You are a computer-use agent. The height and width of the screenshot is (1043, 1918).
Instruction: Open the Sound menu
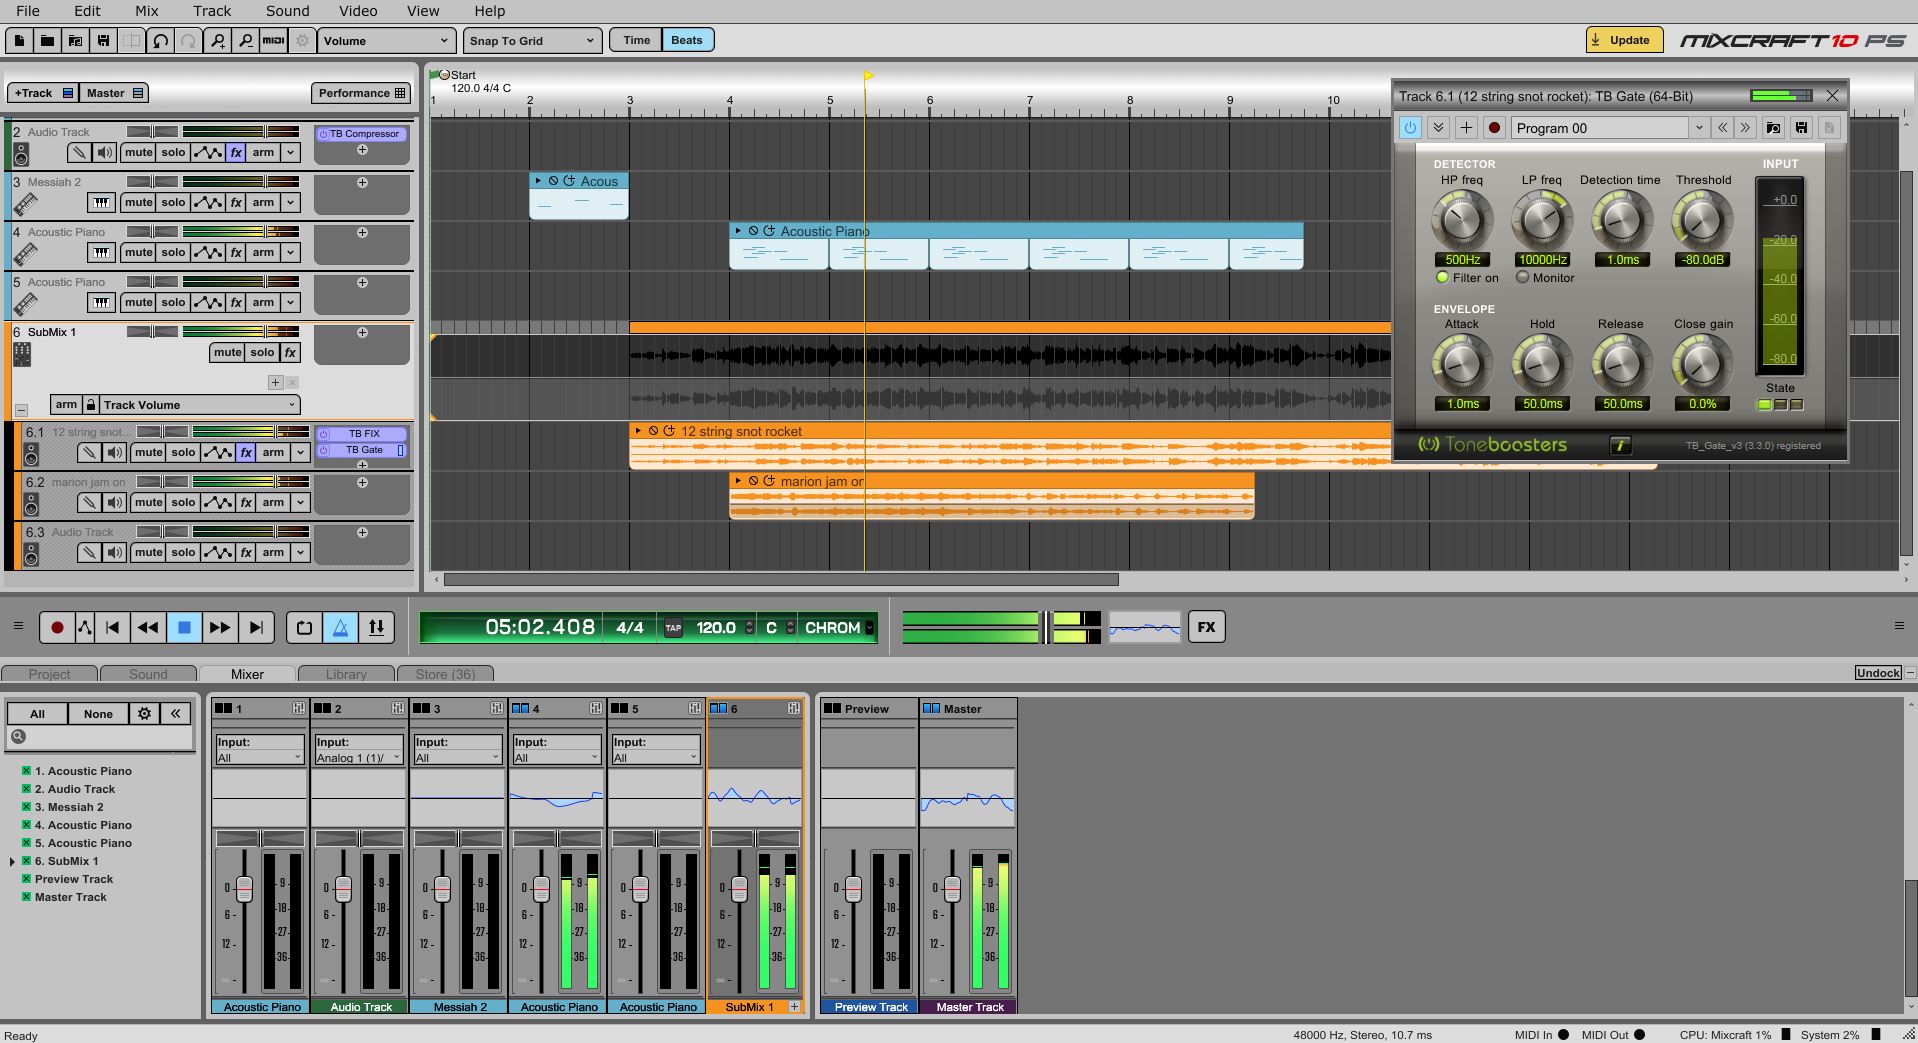[288, 11]
